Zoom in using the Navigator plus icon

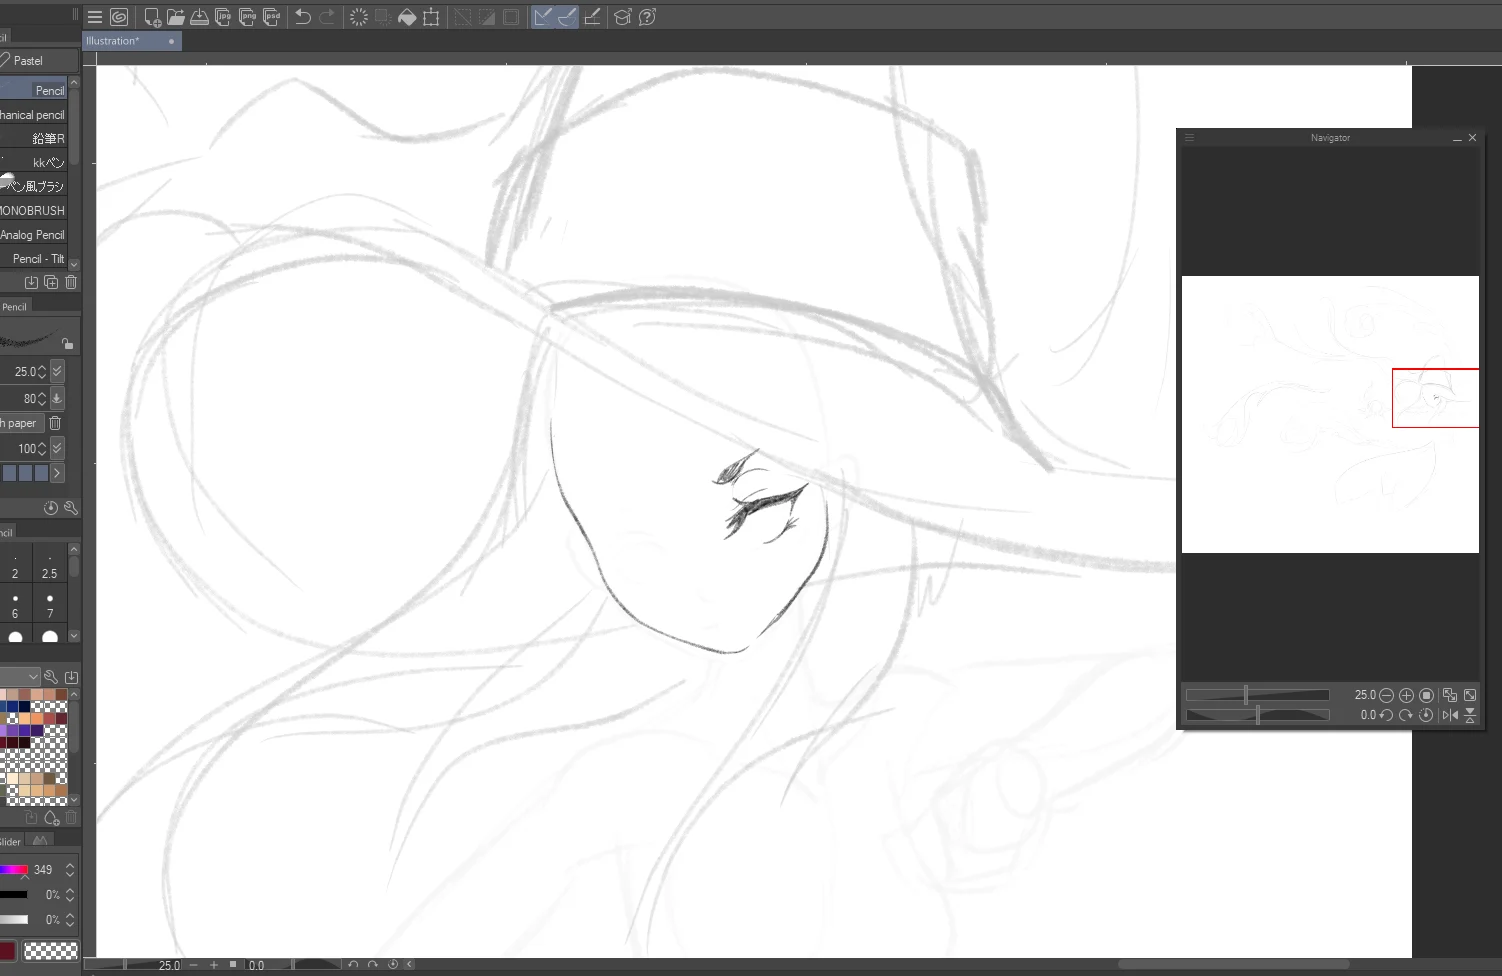click(1406, 695)
